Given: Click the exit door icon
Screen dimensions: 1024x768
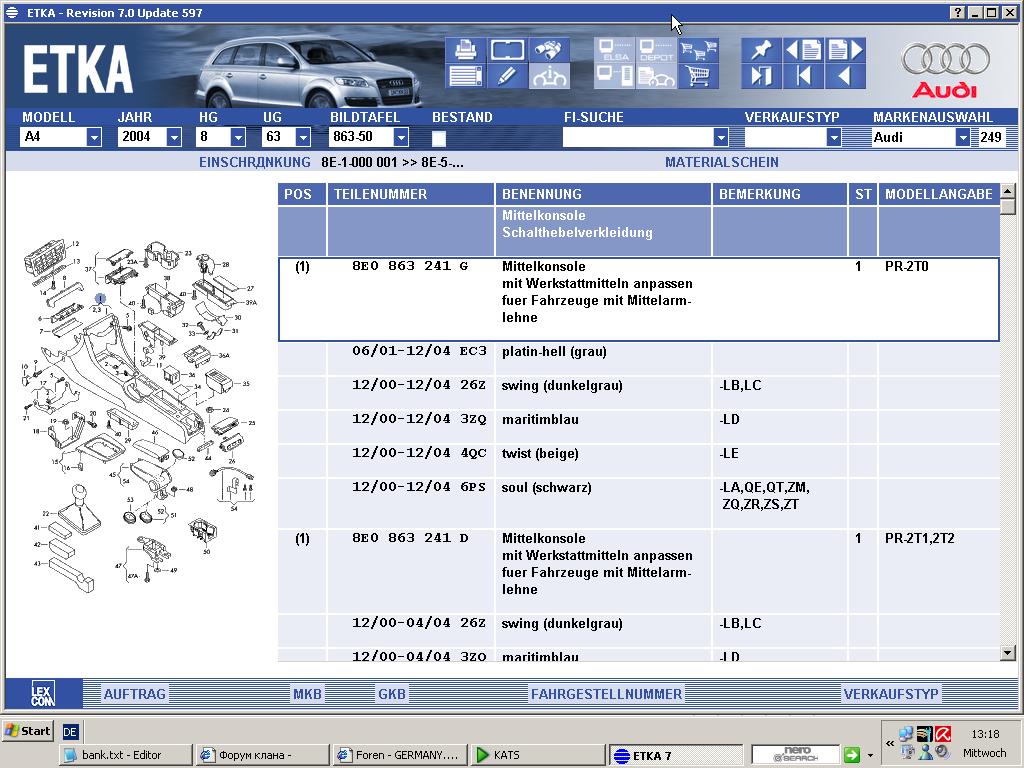Looking at the screenshot, I should tap(762, 76).
